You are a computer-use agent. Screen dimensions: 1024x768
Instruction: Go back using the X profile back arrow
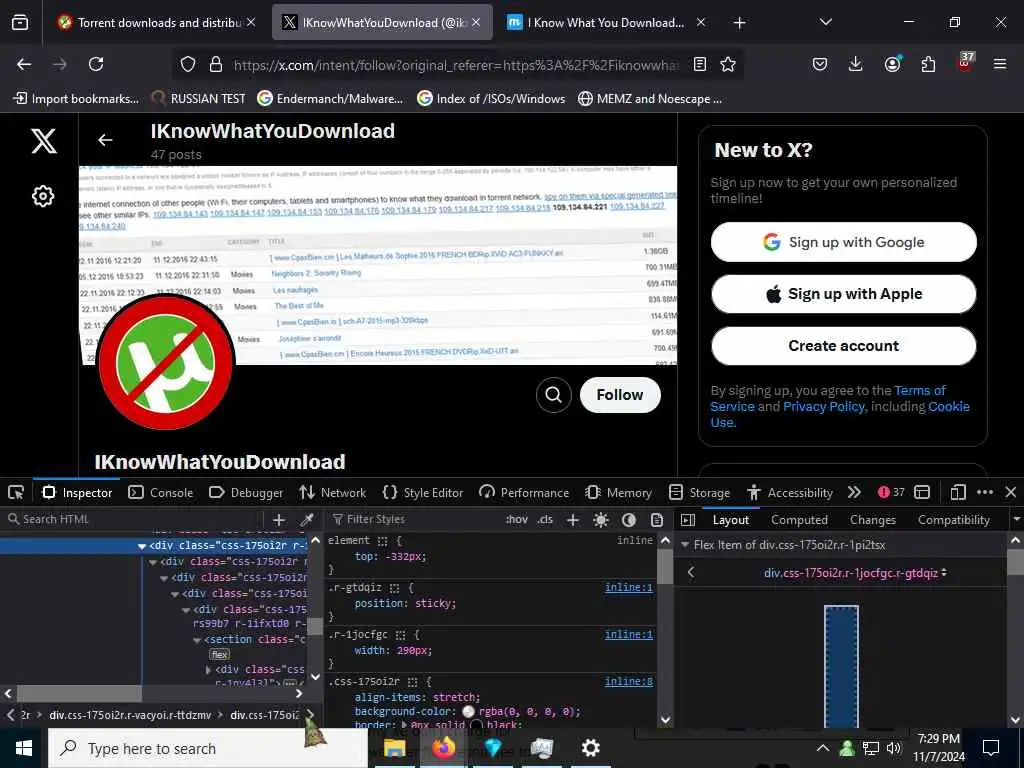(x=105, y=140)
